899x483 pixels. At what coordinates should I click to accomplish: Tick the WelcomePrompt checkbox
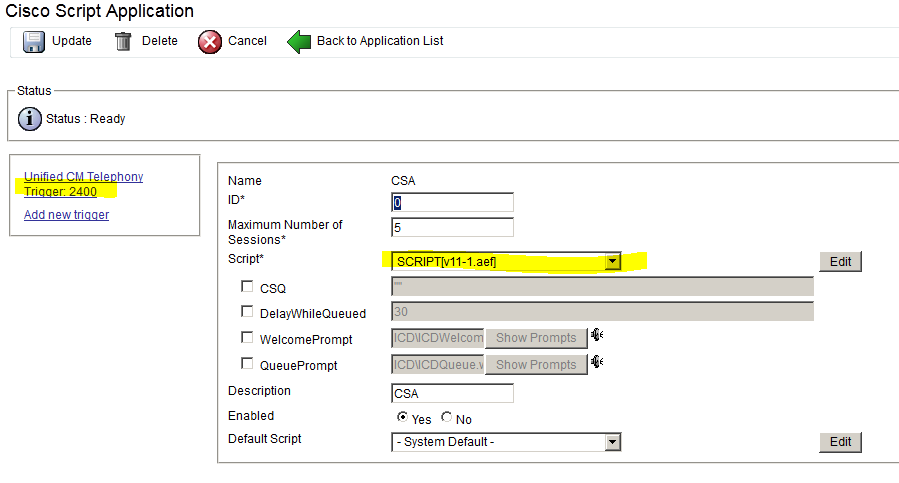247,337
